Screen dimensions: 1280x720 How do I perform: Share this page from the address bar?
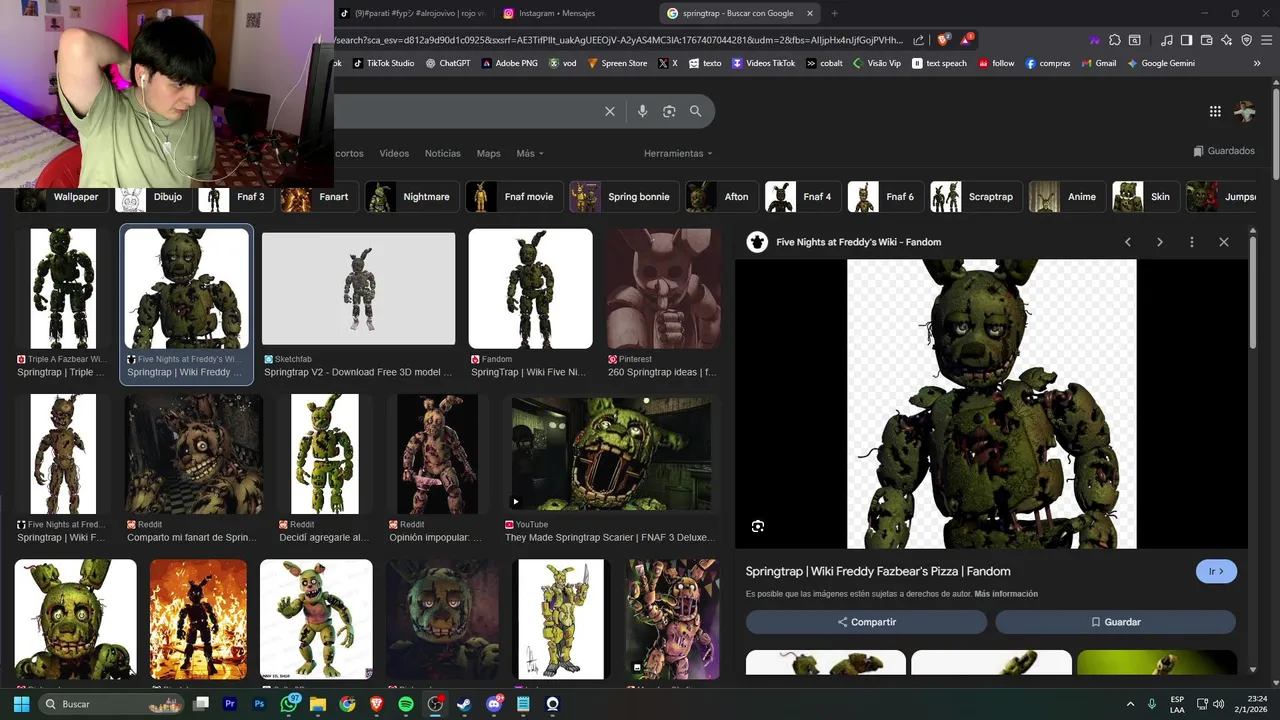click(x=918, y=40)
